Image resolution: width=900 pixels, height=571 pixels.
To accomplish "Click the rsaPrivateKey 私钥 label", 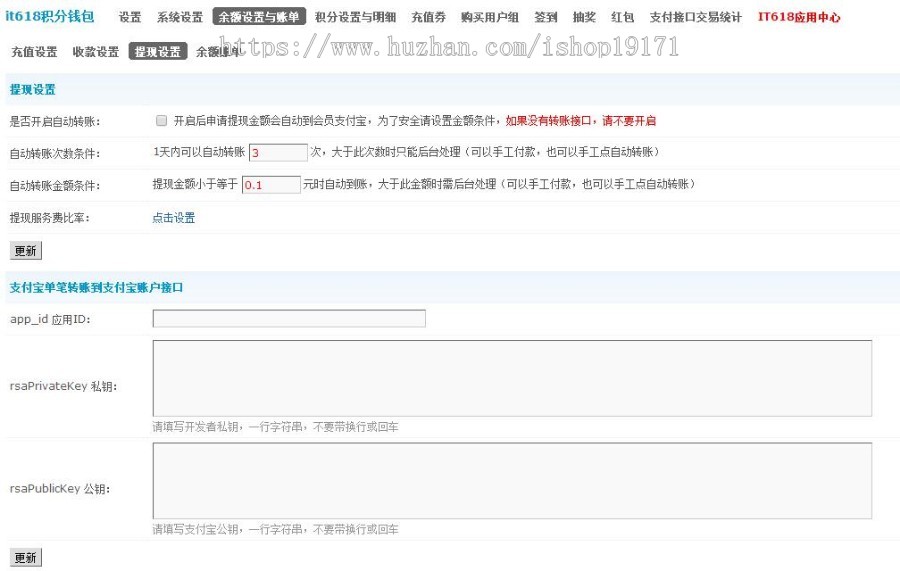I will coord(63,386).
